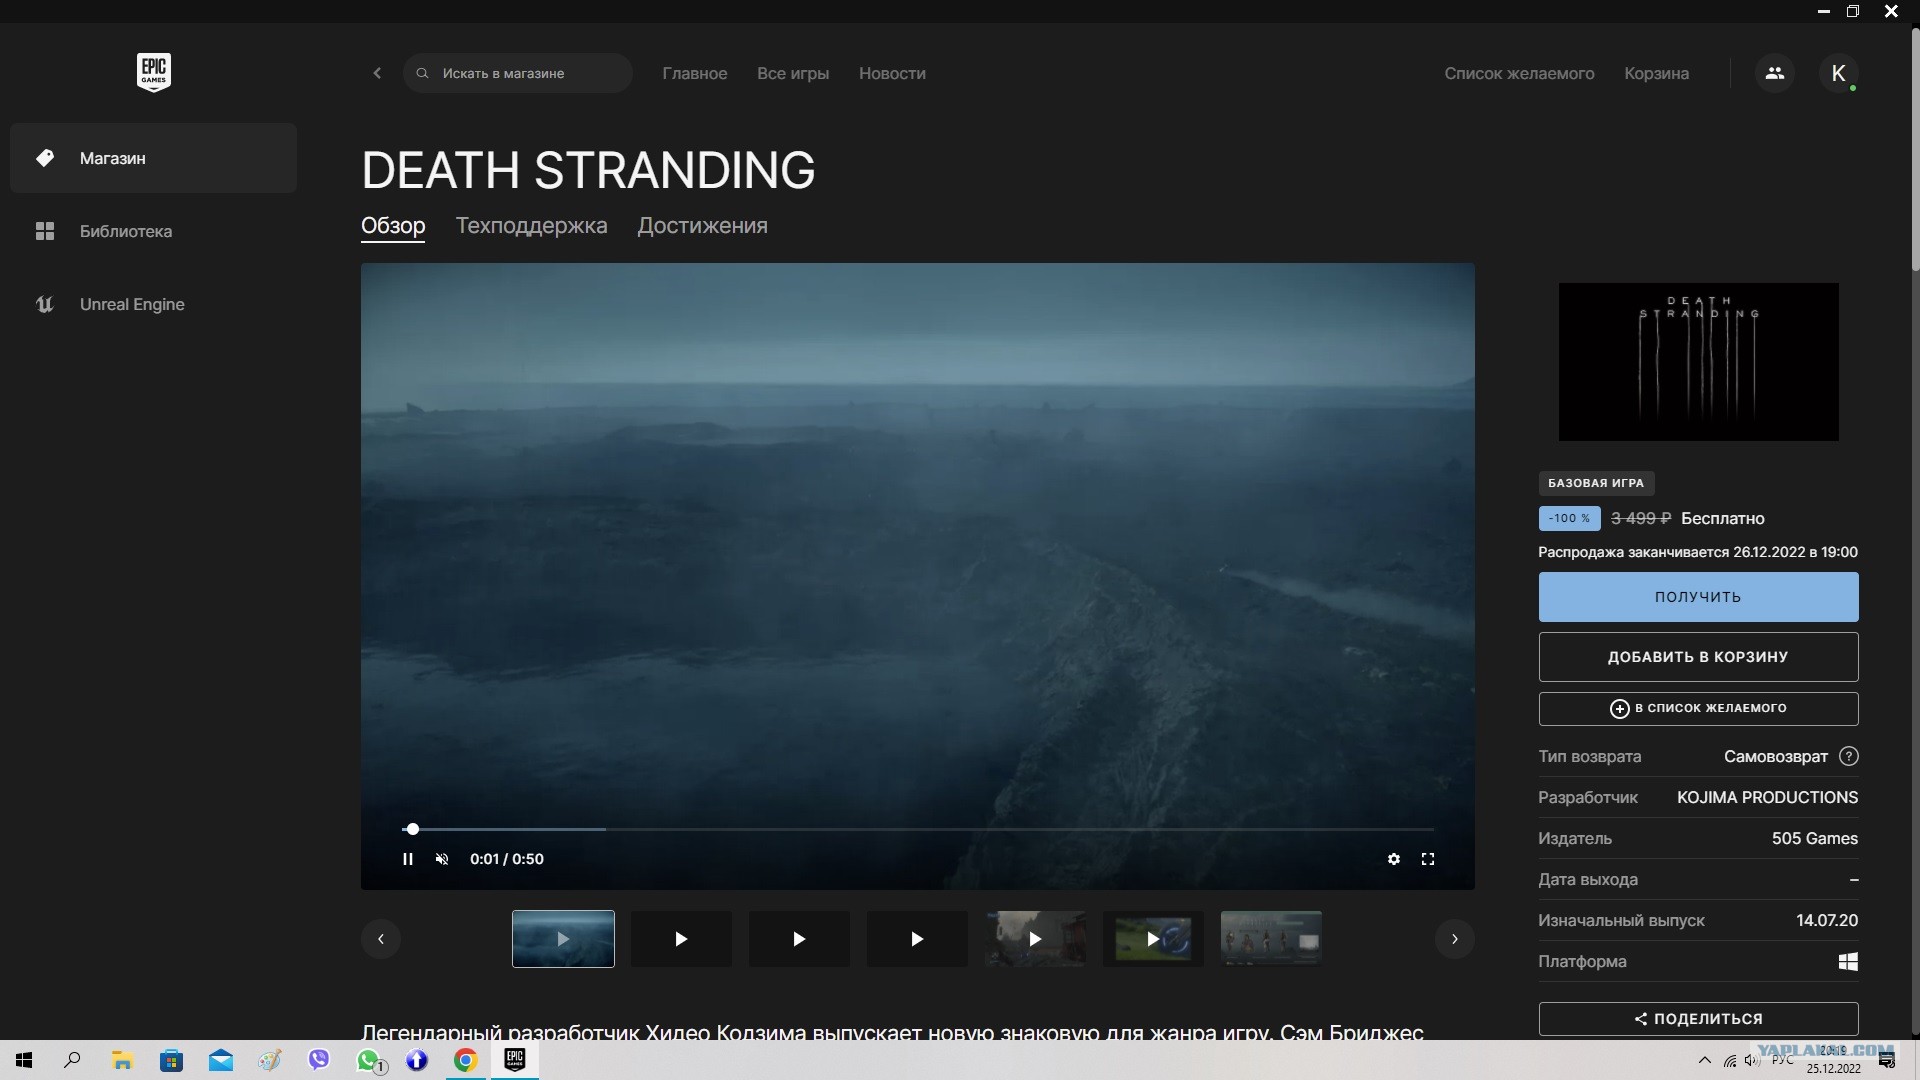The height and width of the screenshot is (1080, 1920).
Task: Pause the trailer video
Action: click(408, 859)
